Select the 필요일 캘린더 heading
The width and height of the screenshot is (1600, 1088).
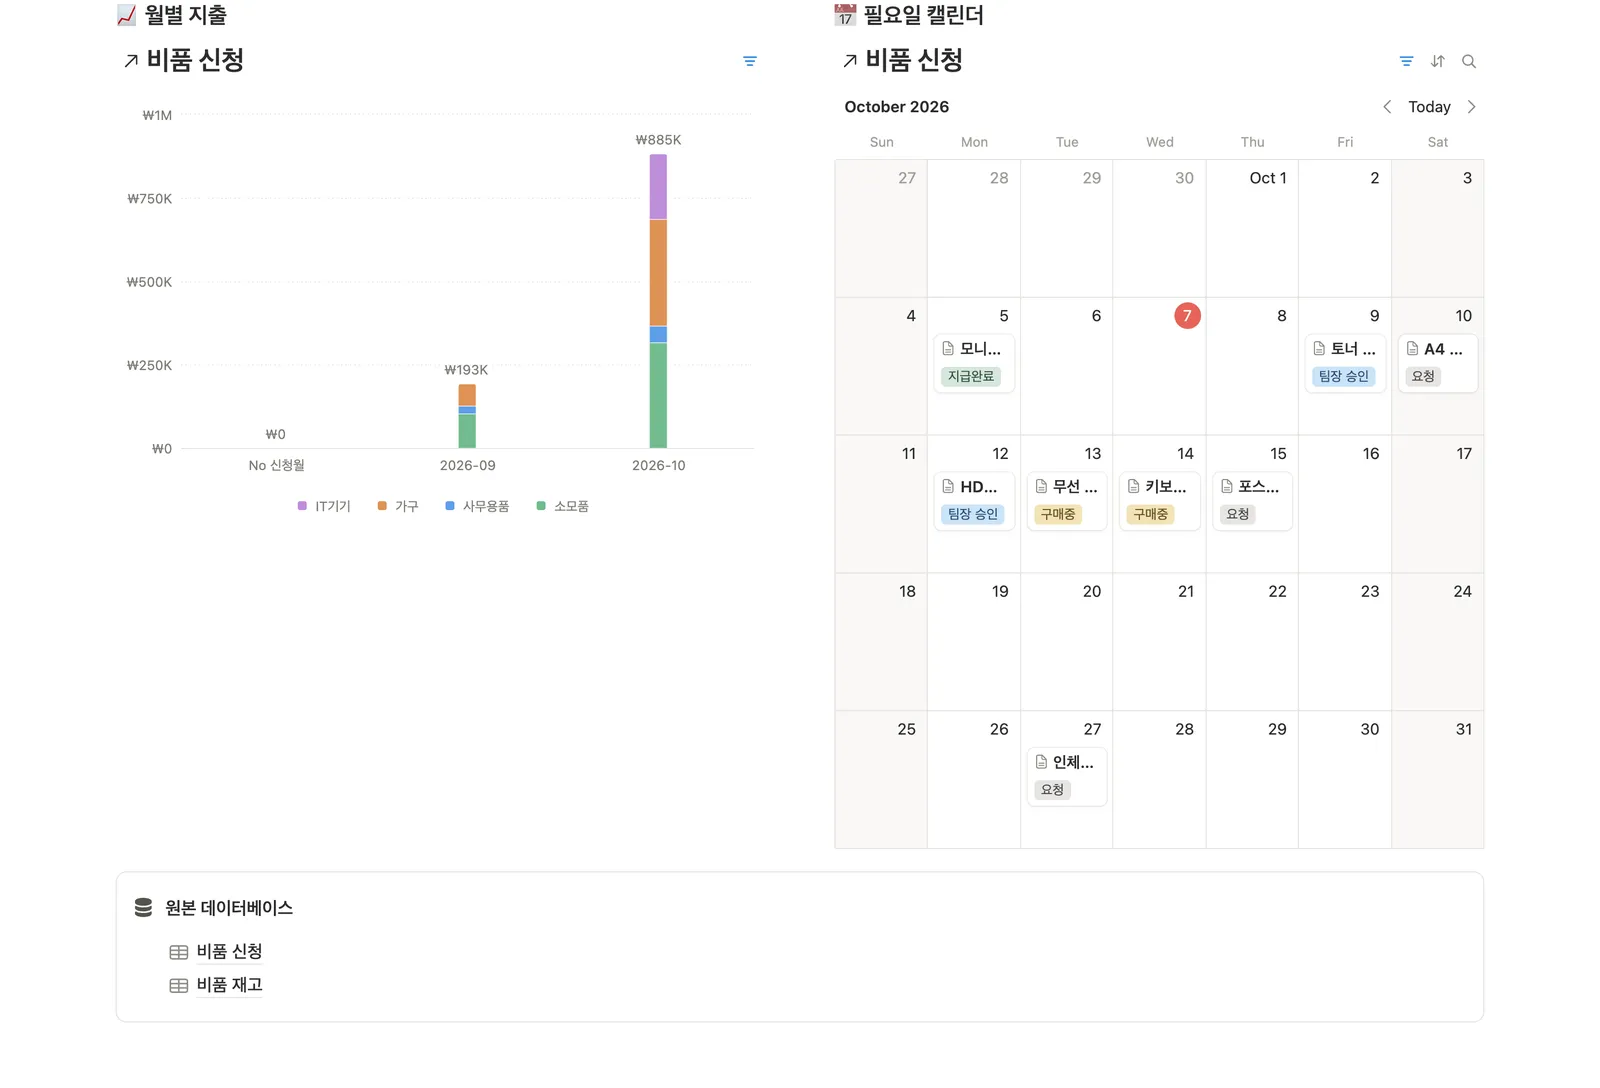point(923,15)
